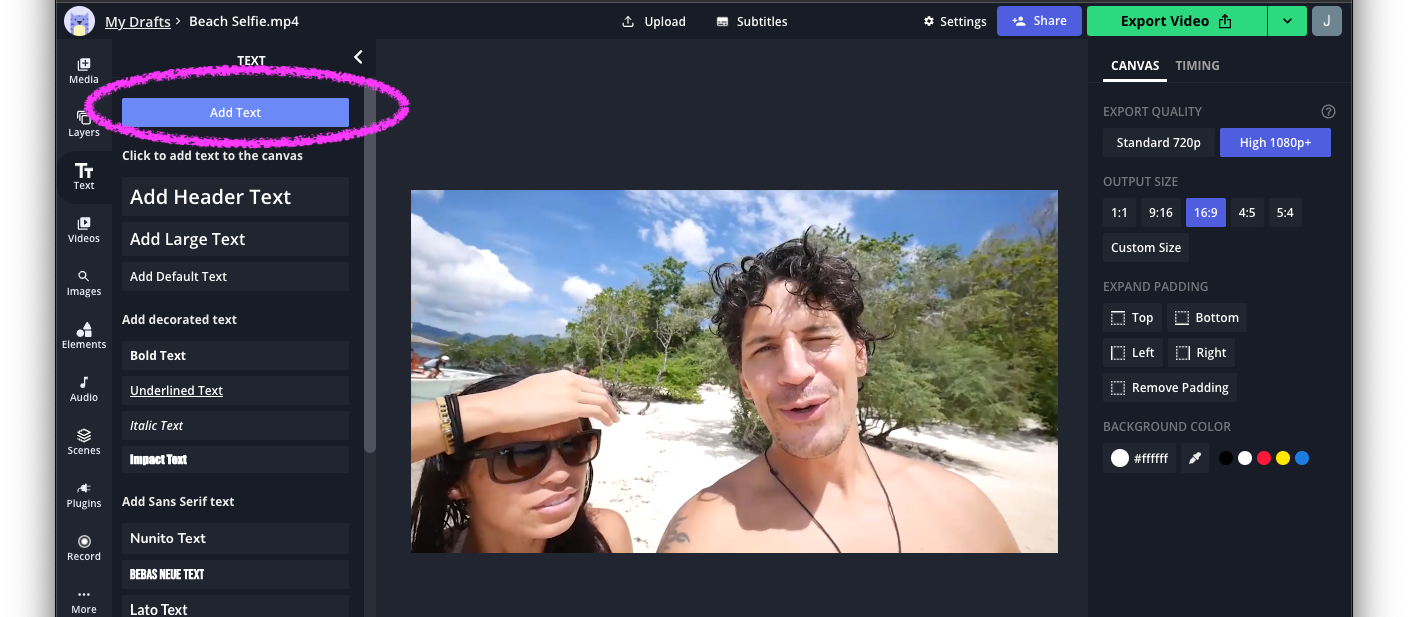
Task: Click the Share button
Action: [1039, 21]
